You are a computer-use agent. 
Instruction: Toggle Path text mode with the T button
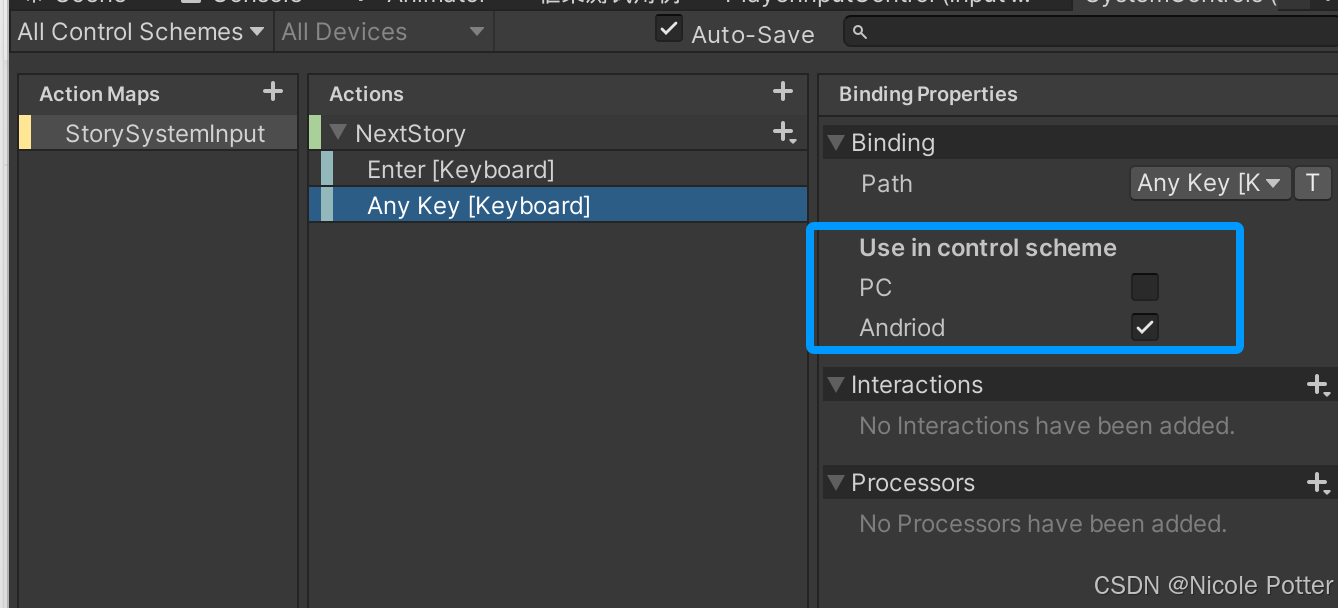tap(1312, 183)
